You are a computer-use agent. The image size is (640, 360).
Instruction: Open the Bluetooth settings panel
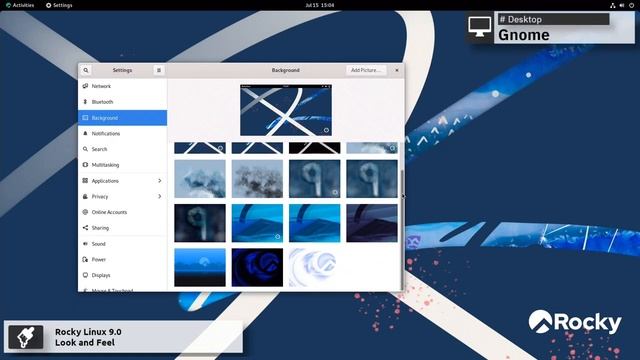tap(122, 102)
